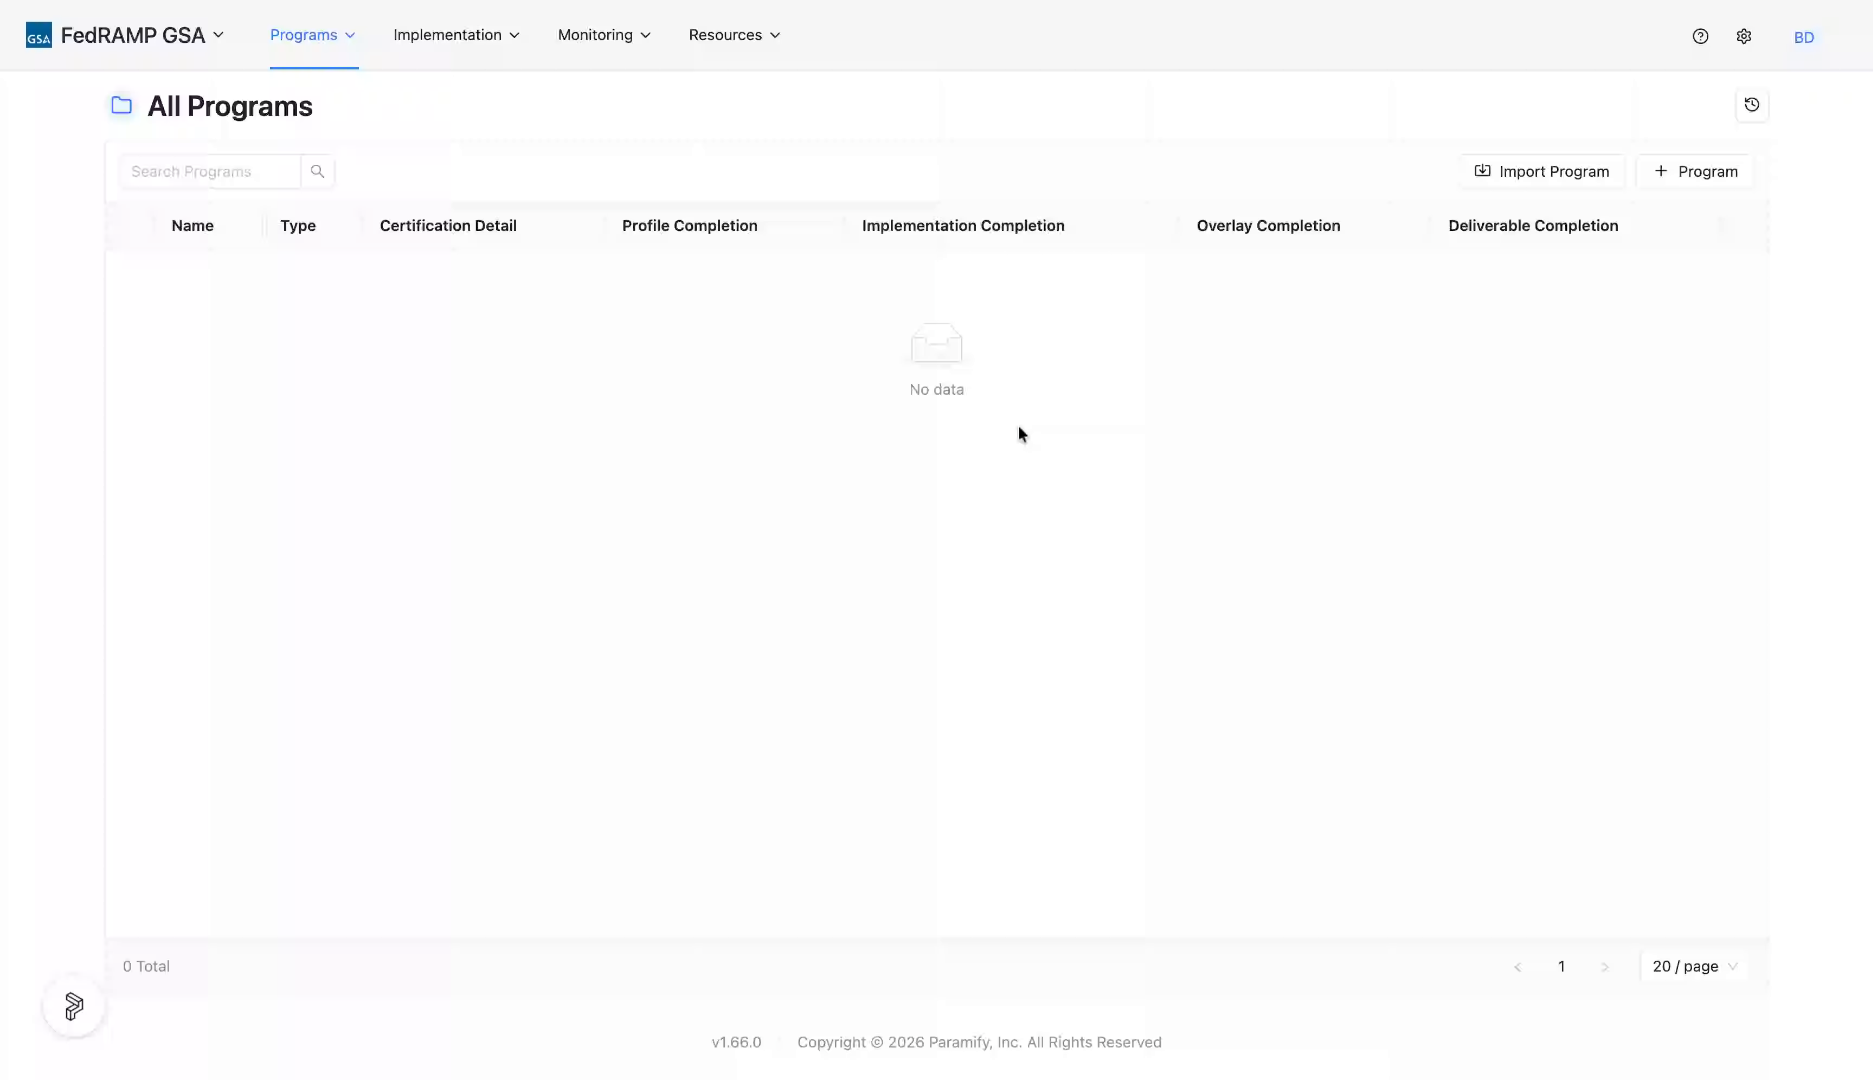
Task: Open the history clock icon
Action: coord(1752,105)
